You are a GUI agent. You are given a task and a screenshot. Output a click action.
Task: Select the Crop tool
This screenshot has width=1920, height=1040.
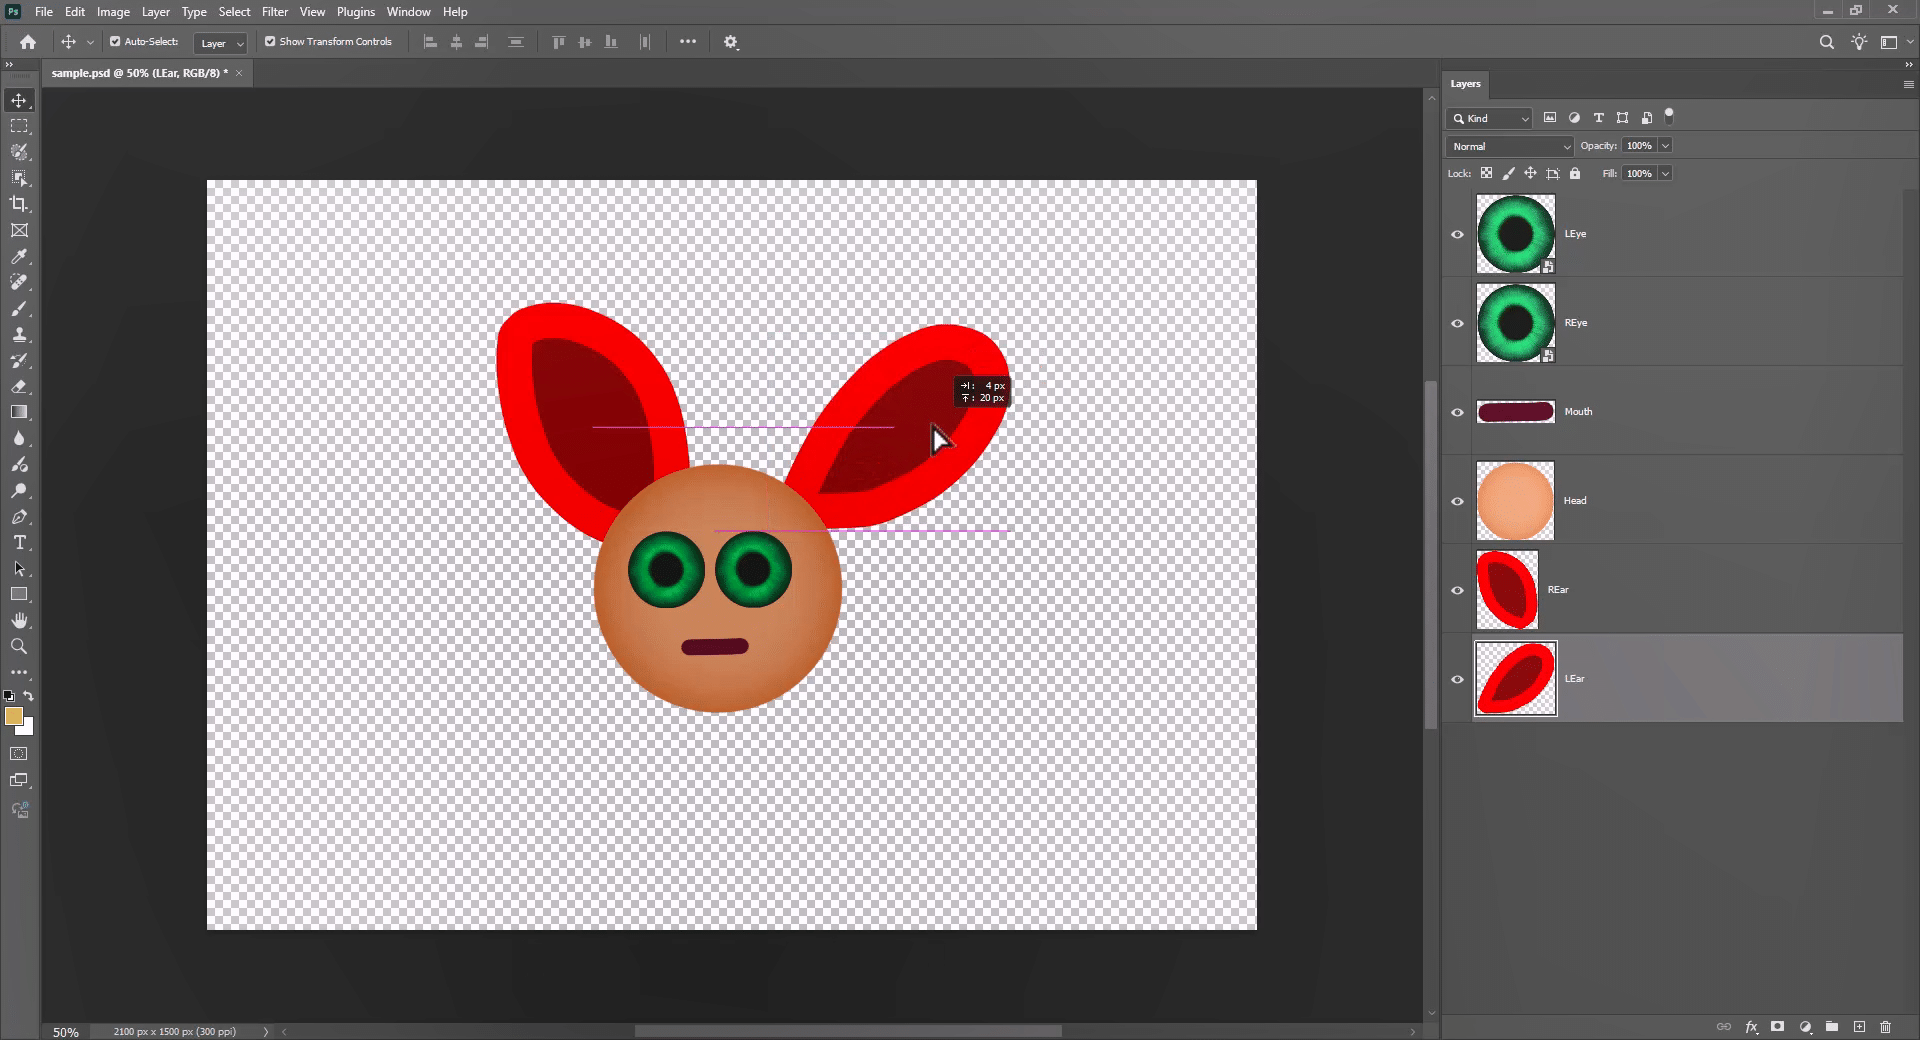[19, 204]
